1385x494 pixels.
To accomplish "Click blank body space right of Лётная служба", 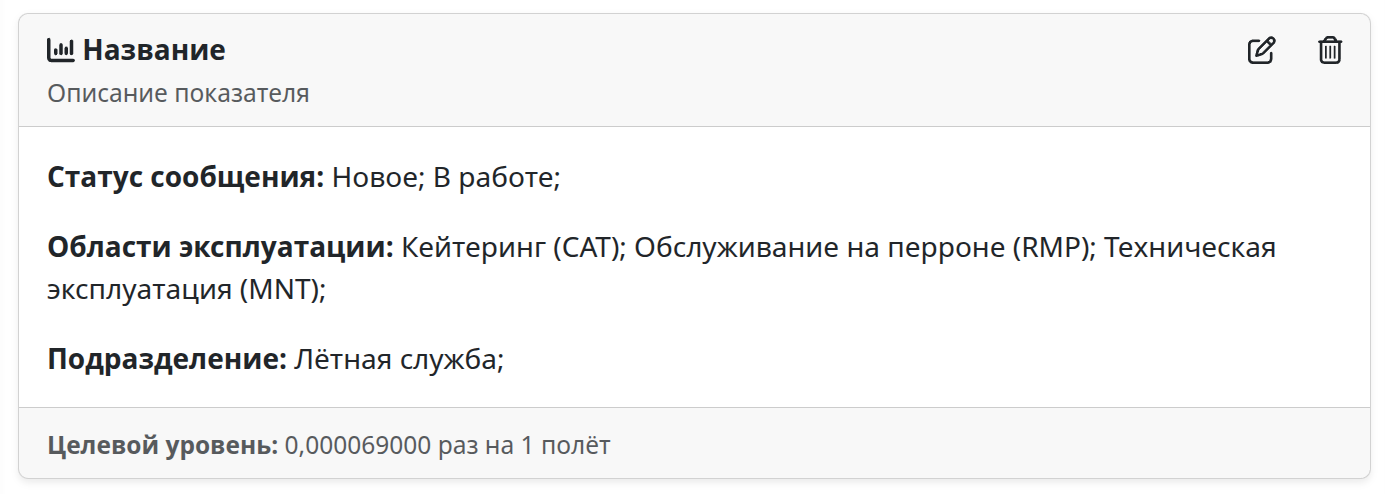I will [x=900, y=359].
